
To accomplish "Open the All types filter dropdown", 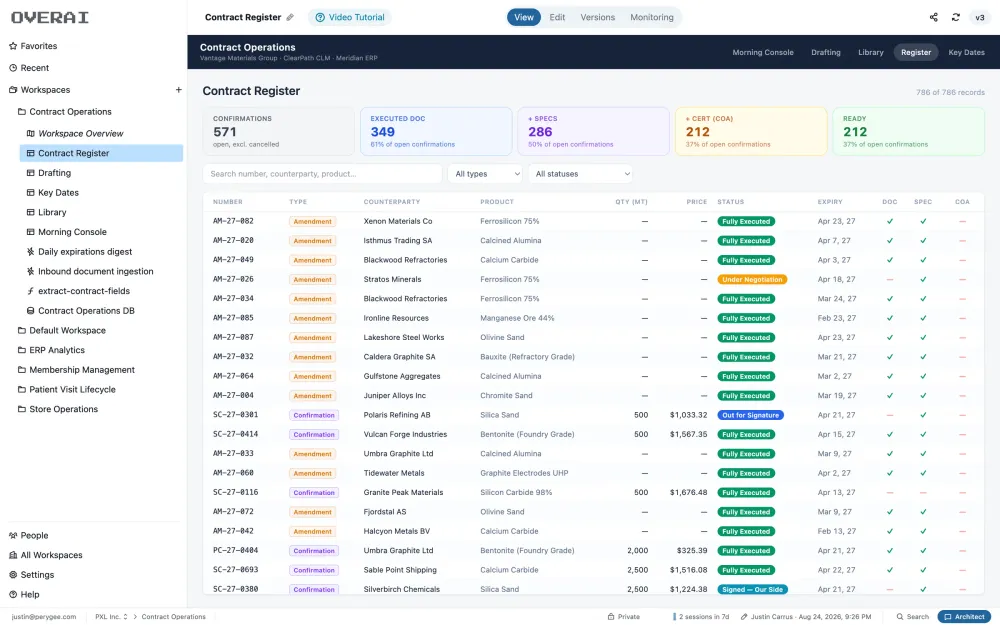I will (486, 173).
